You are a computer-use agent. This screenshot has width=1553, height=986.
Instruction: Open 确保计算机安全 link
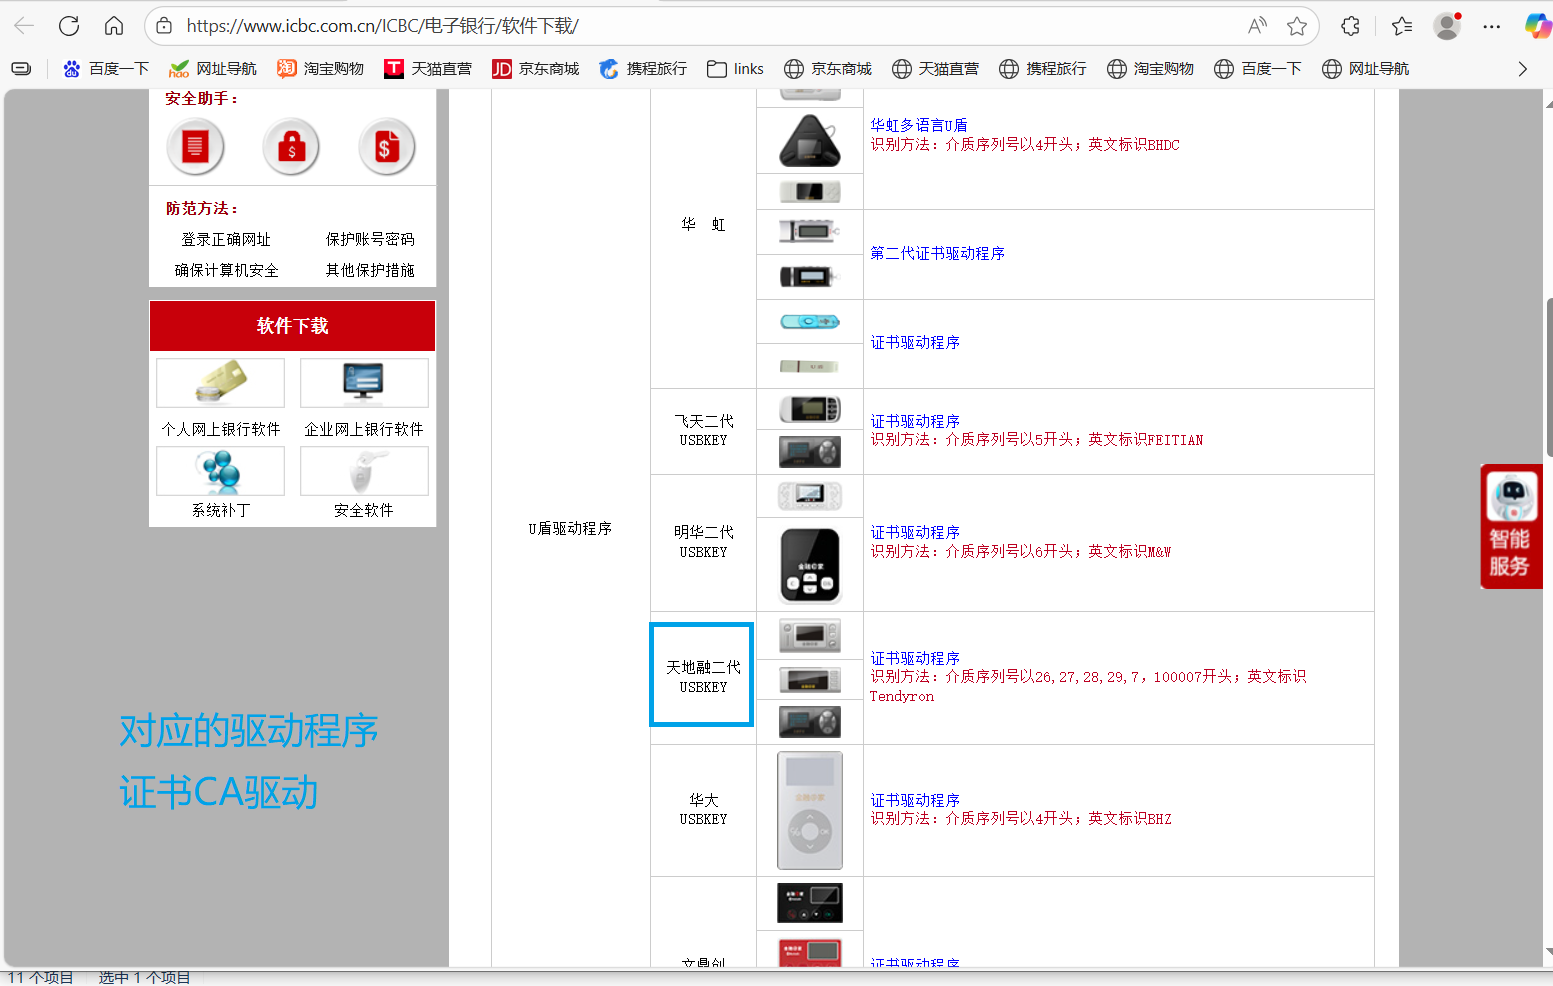pyautogui.click(x=227, y=271)
